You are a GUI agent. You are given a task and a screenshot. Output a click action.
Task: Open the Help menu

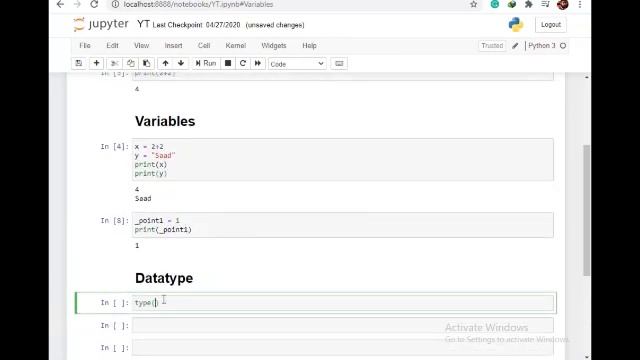click(309, 45)
